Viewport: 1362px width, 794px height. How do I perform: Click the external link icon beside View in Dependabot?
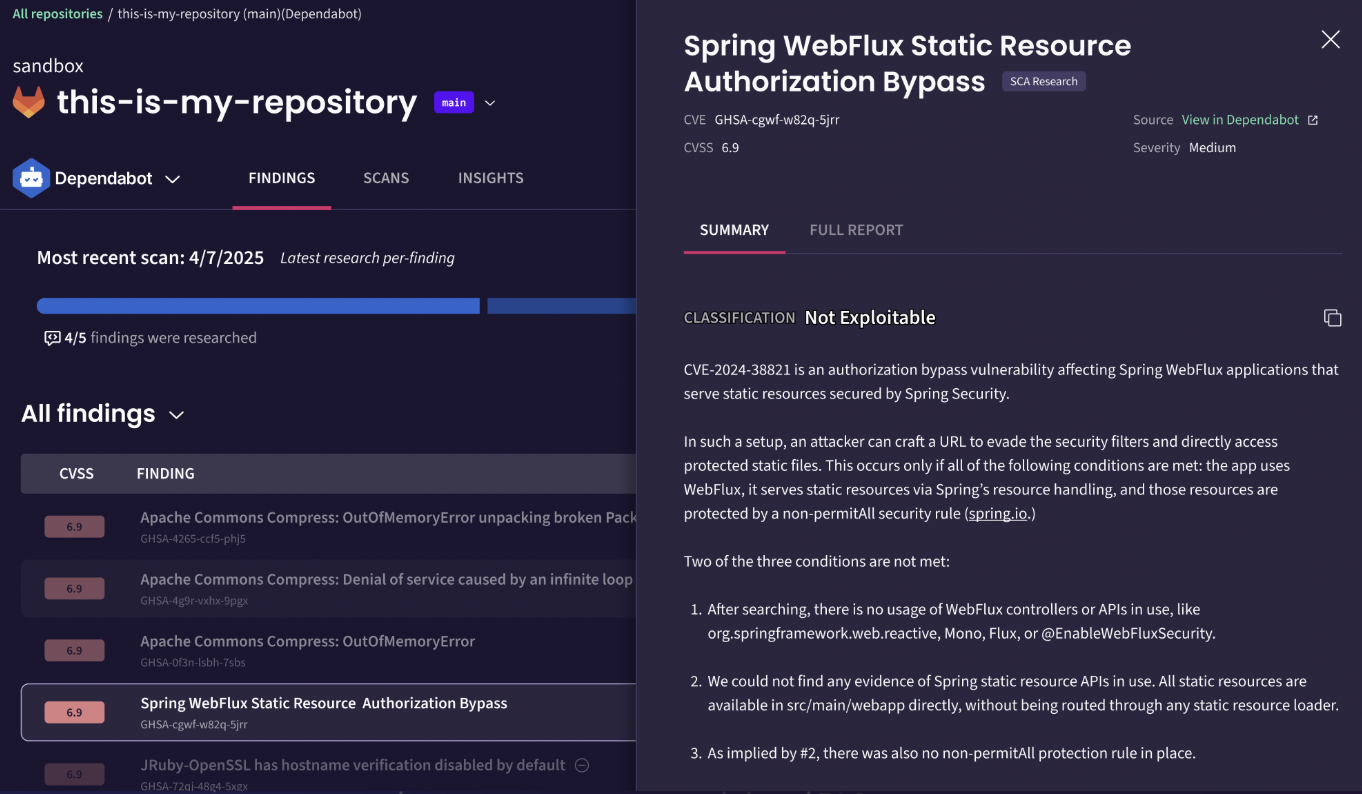pos(1313,120)
